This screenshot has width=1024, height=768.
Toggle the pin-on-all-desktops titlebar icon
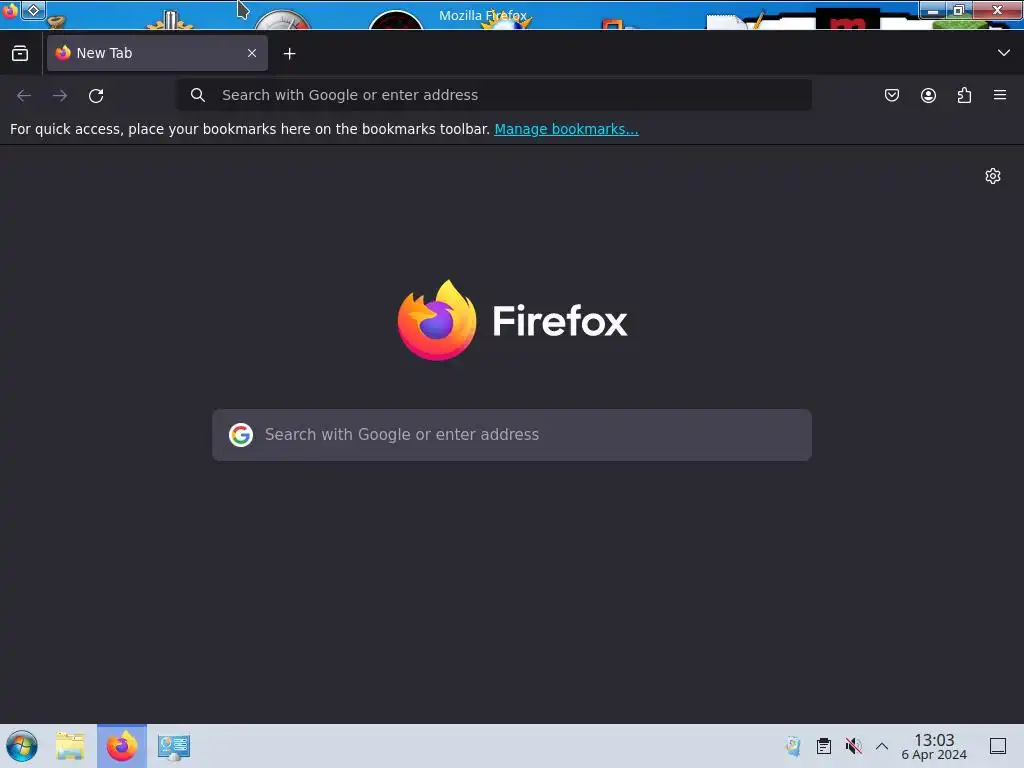click(x=33, y=10)
